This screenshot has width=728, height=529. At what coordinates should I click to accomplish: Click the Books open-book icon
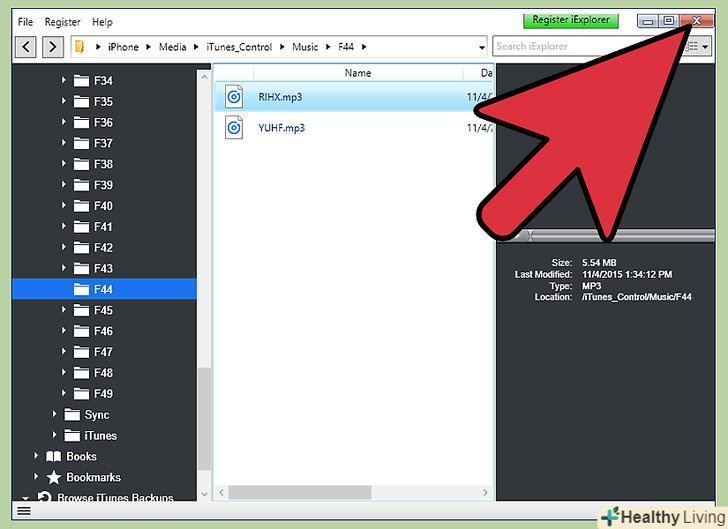(x=53, y=457)
